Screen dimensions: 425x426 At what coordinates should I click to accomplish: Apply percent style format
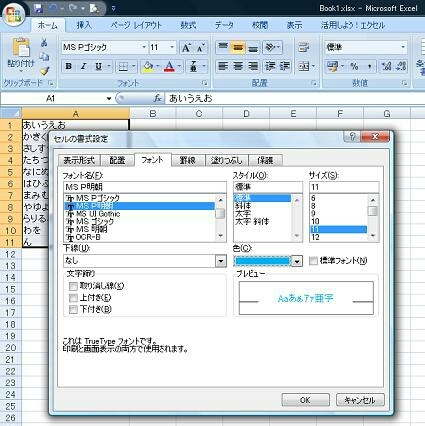pos(354,66)
